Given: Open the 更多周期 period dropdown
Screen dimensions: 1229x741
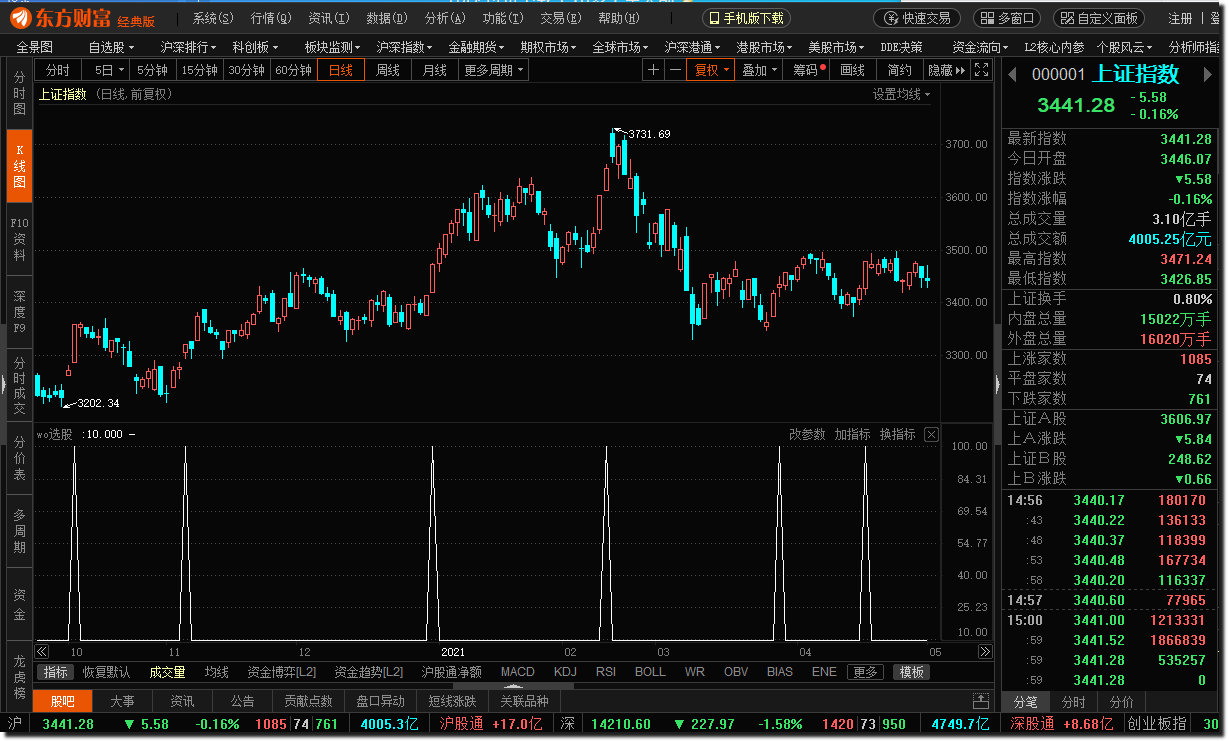Looking at the screenshot, I should click(493, 70).
